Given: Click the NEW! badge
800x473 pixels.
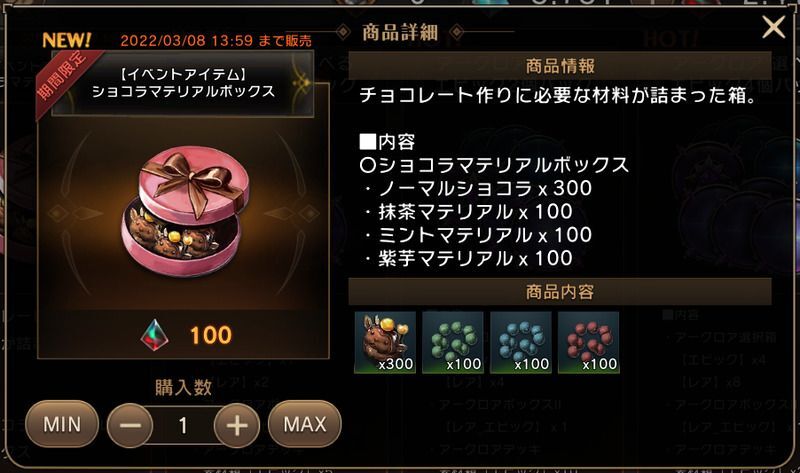Looking at the screenshot, I should tap(66, 40).
